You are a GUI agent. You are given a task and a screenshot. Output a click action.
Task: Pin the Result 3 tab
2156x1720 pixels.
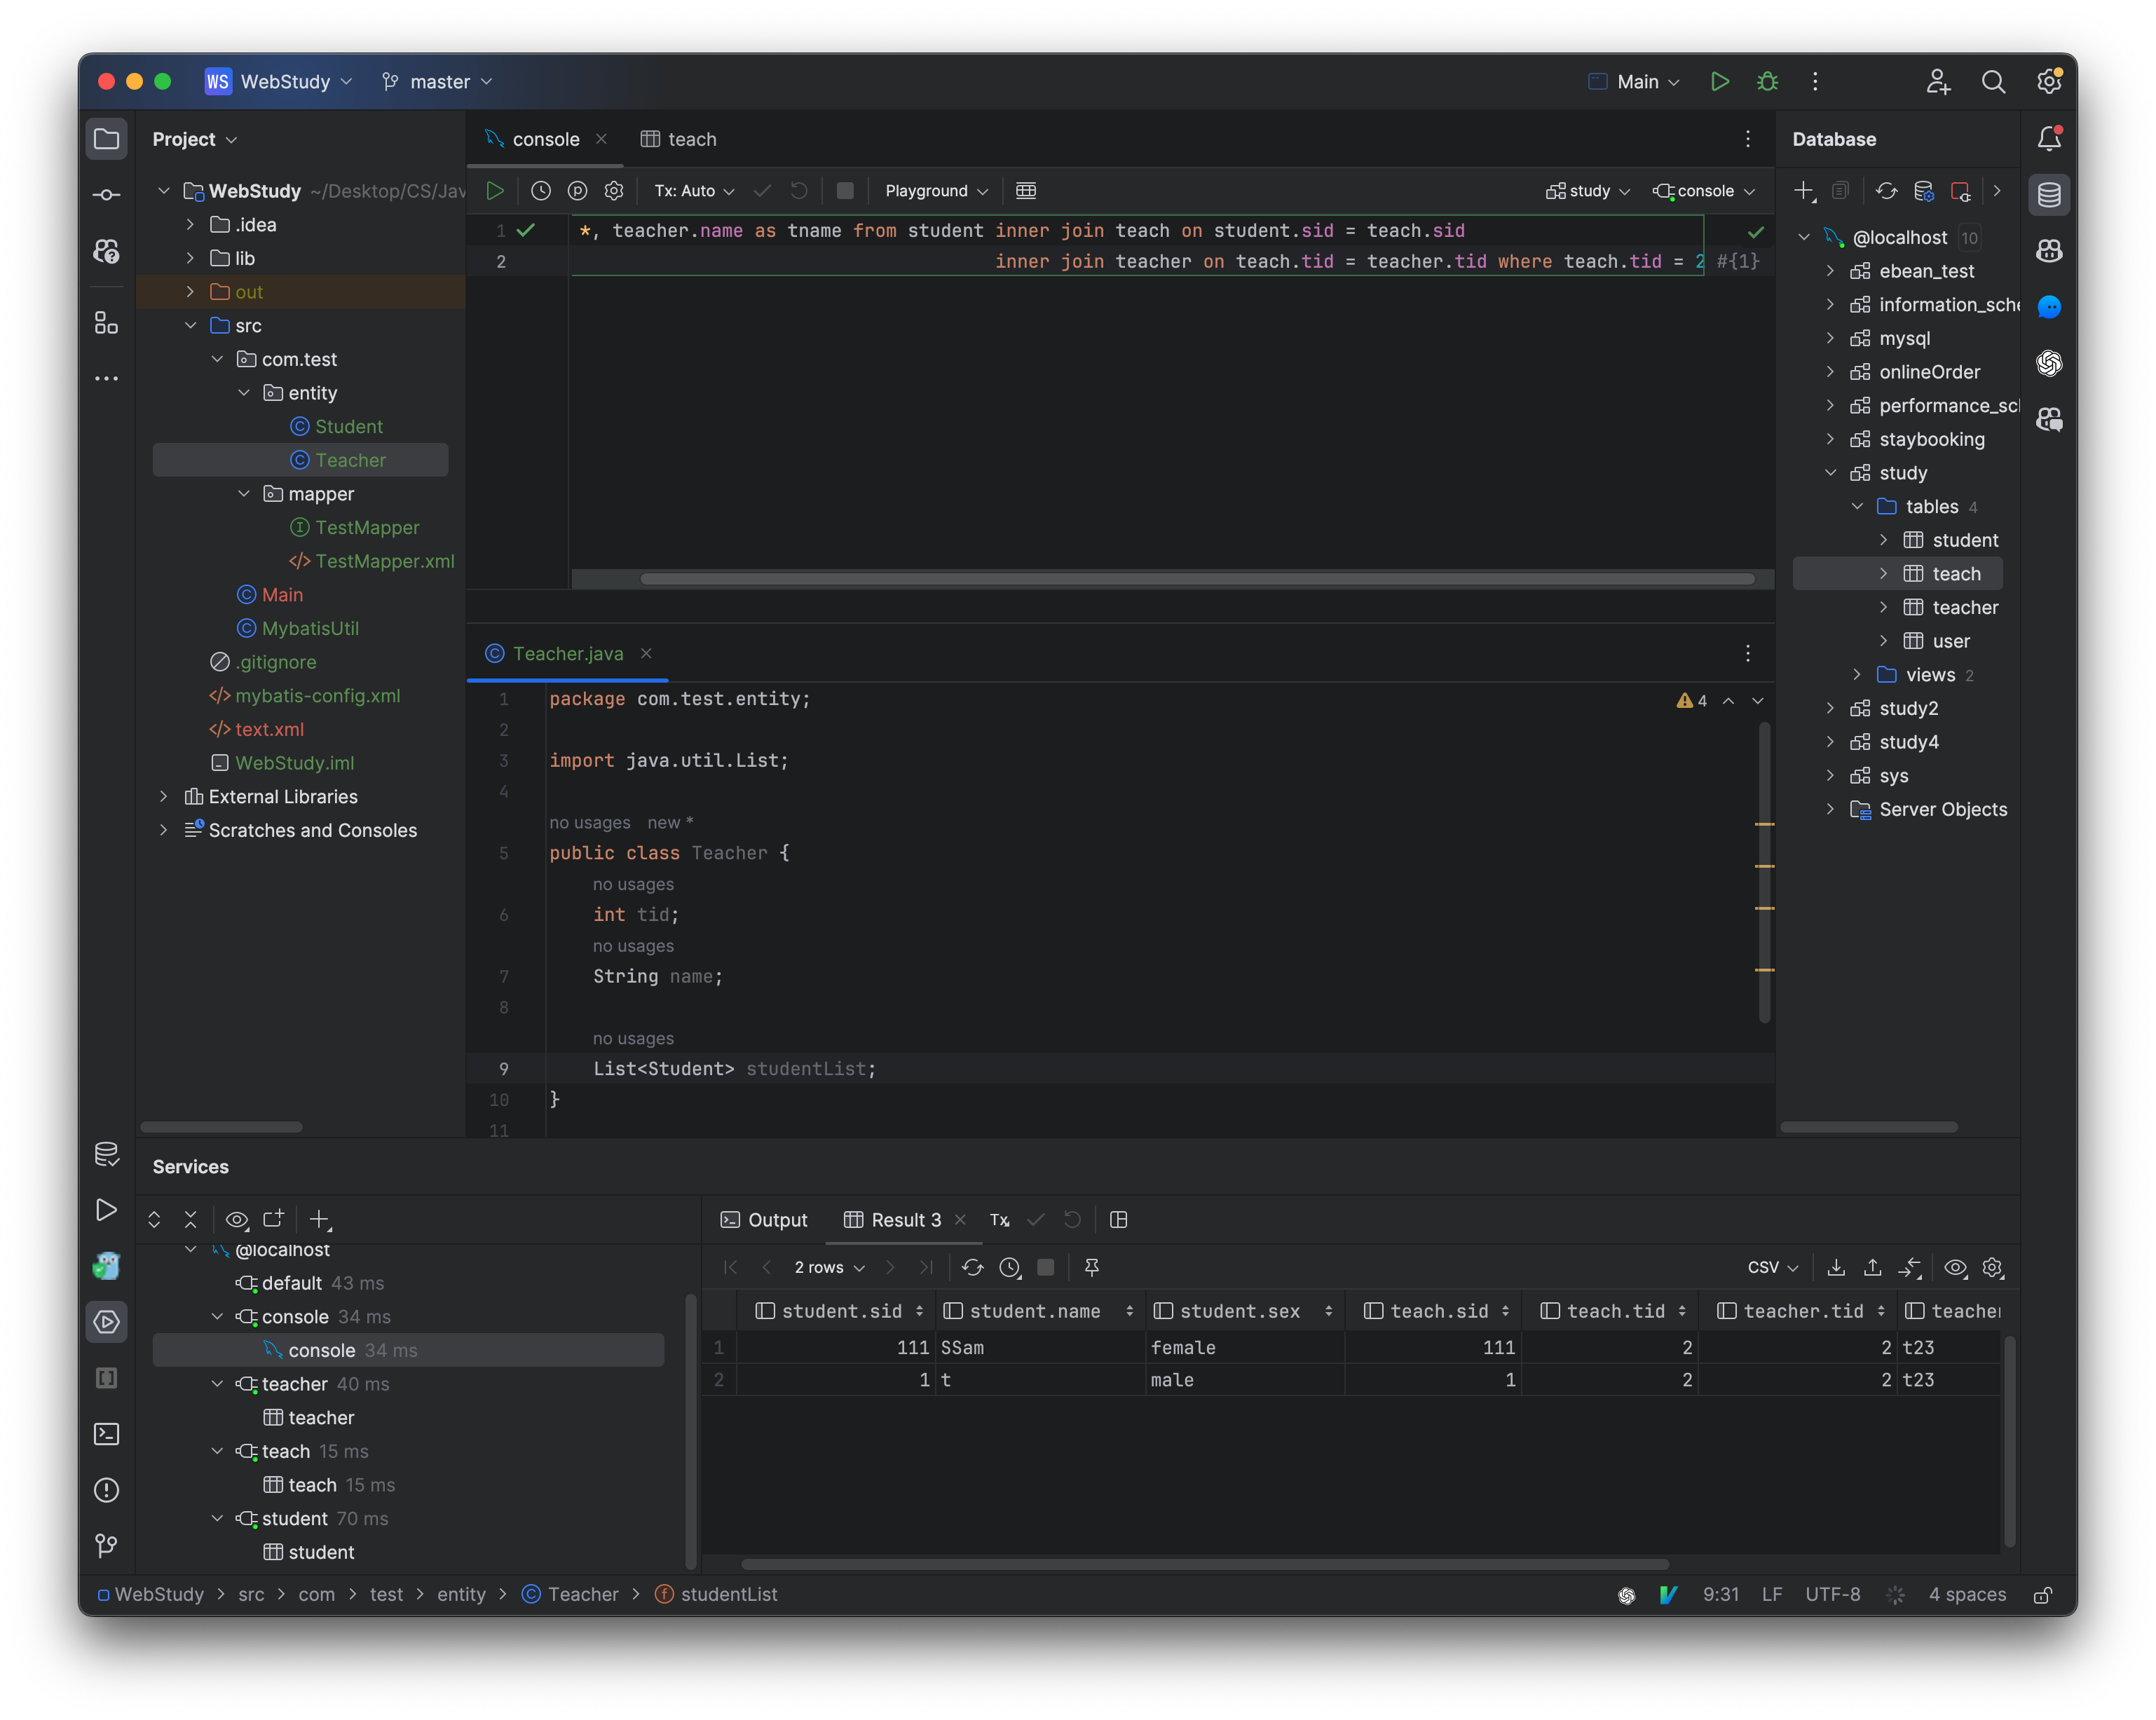[1091, 1267]
